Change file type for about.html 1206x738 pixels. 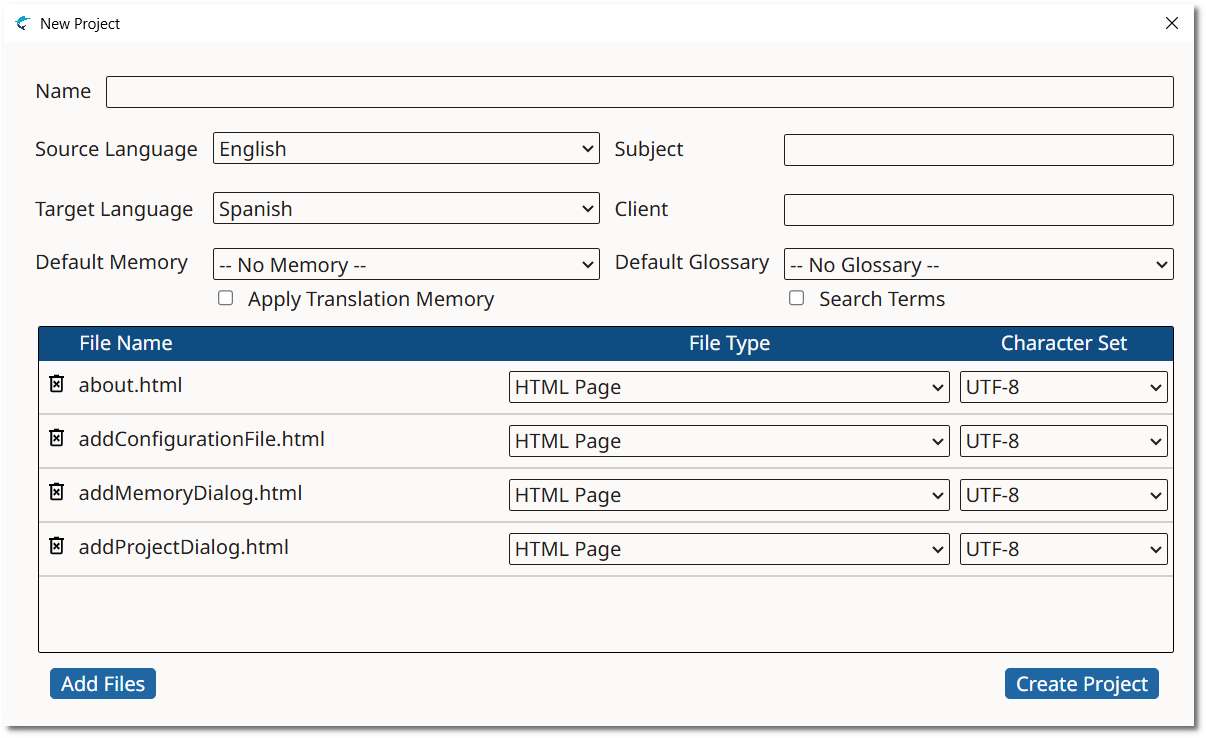729,387
